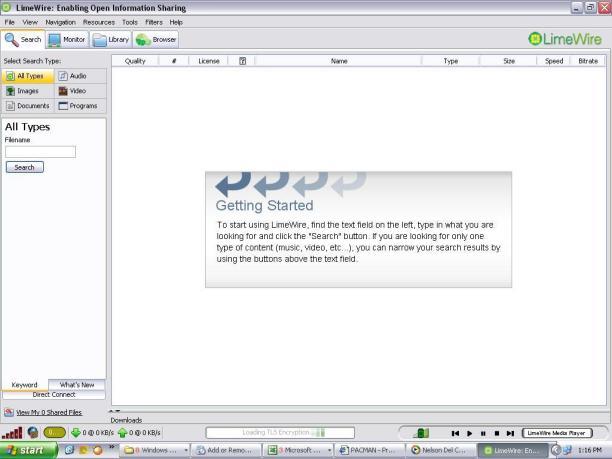612x459 pixels.
Task: Select Video search type
Action: [80, 91]
